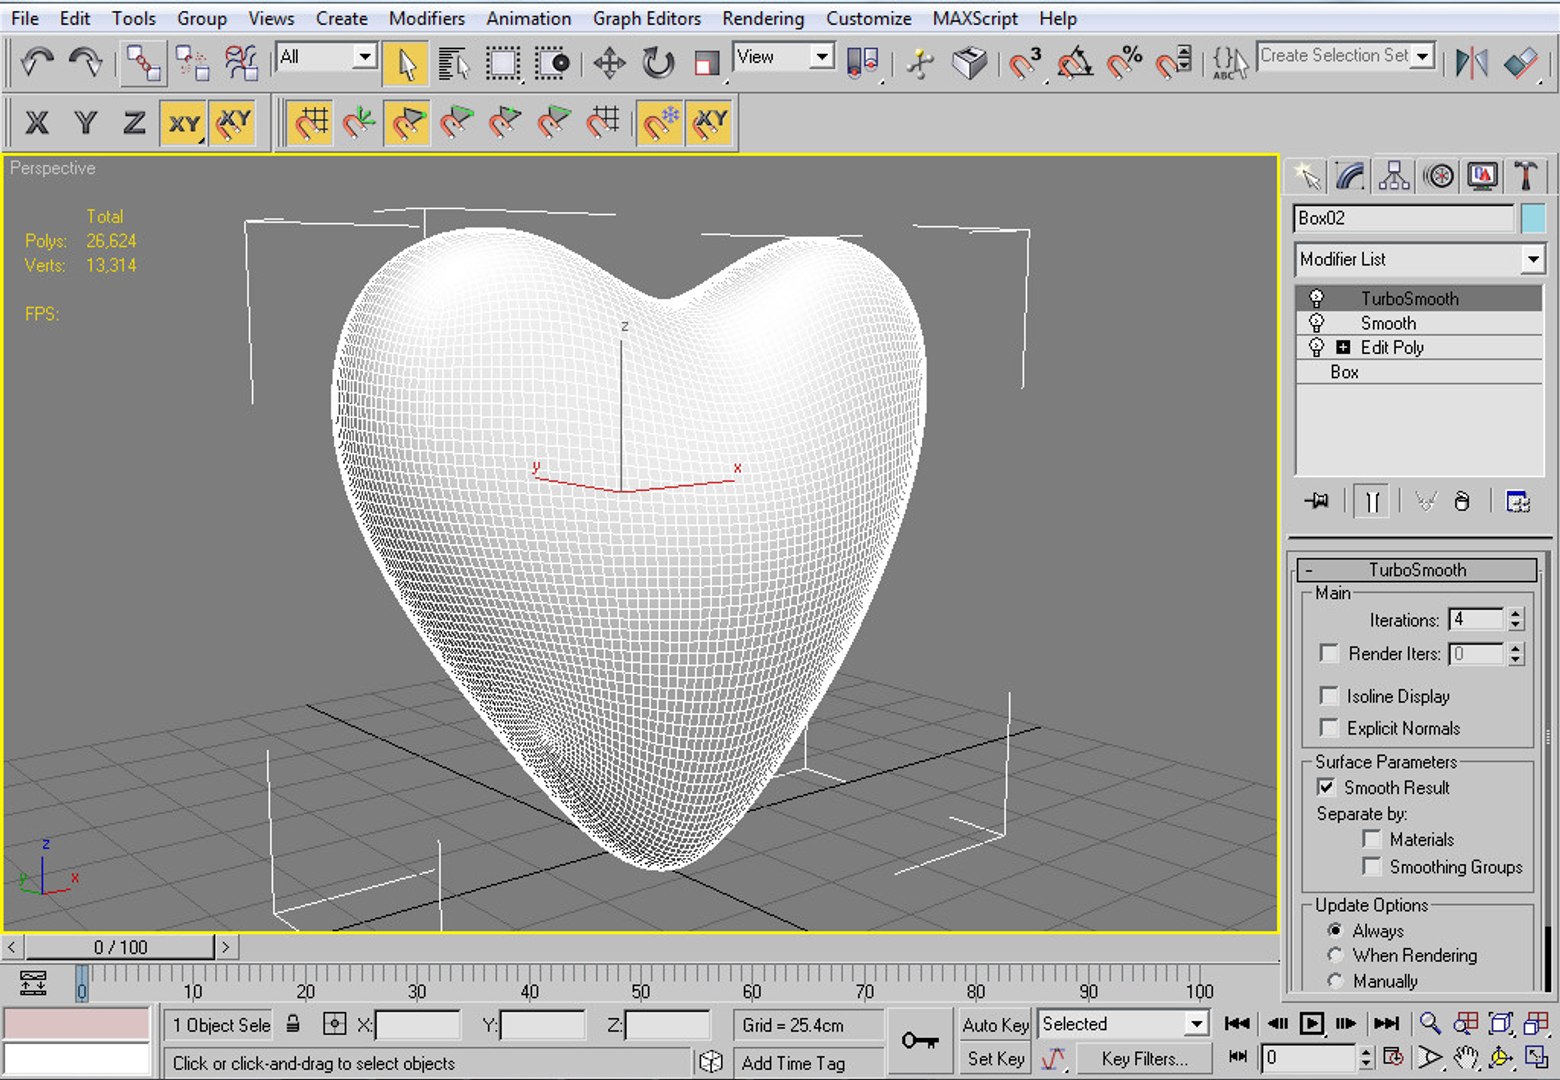This screenshot has width=1560, height=1080.
Task: Select the Always update option
Action: pos(1335,930)
